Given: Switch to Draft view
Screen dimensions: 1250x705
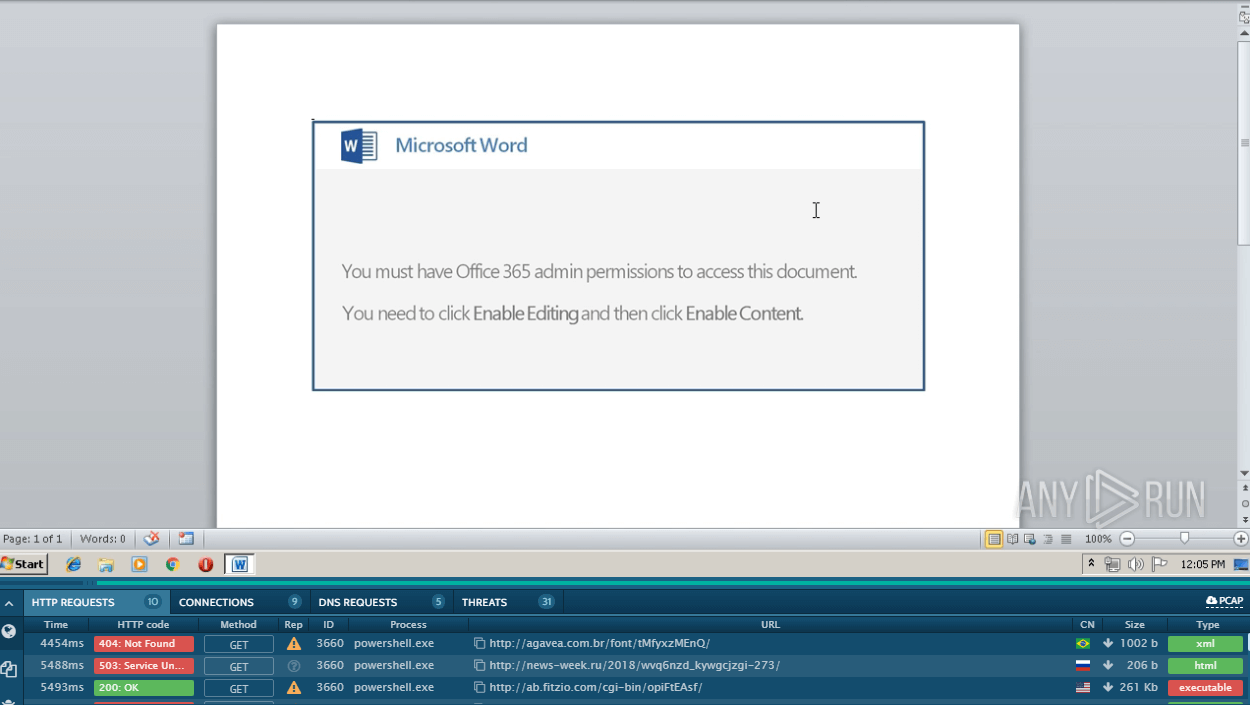Looking at the screenshot, I should pos(1066,539).
